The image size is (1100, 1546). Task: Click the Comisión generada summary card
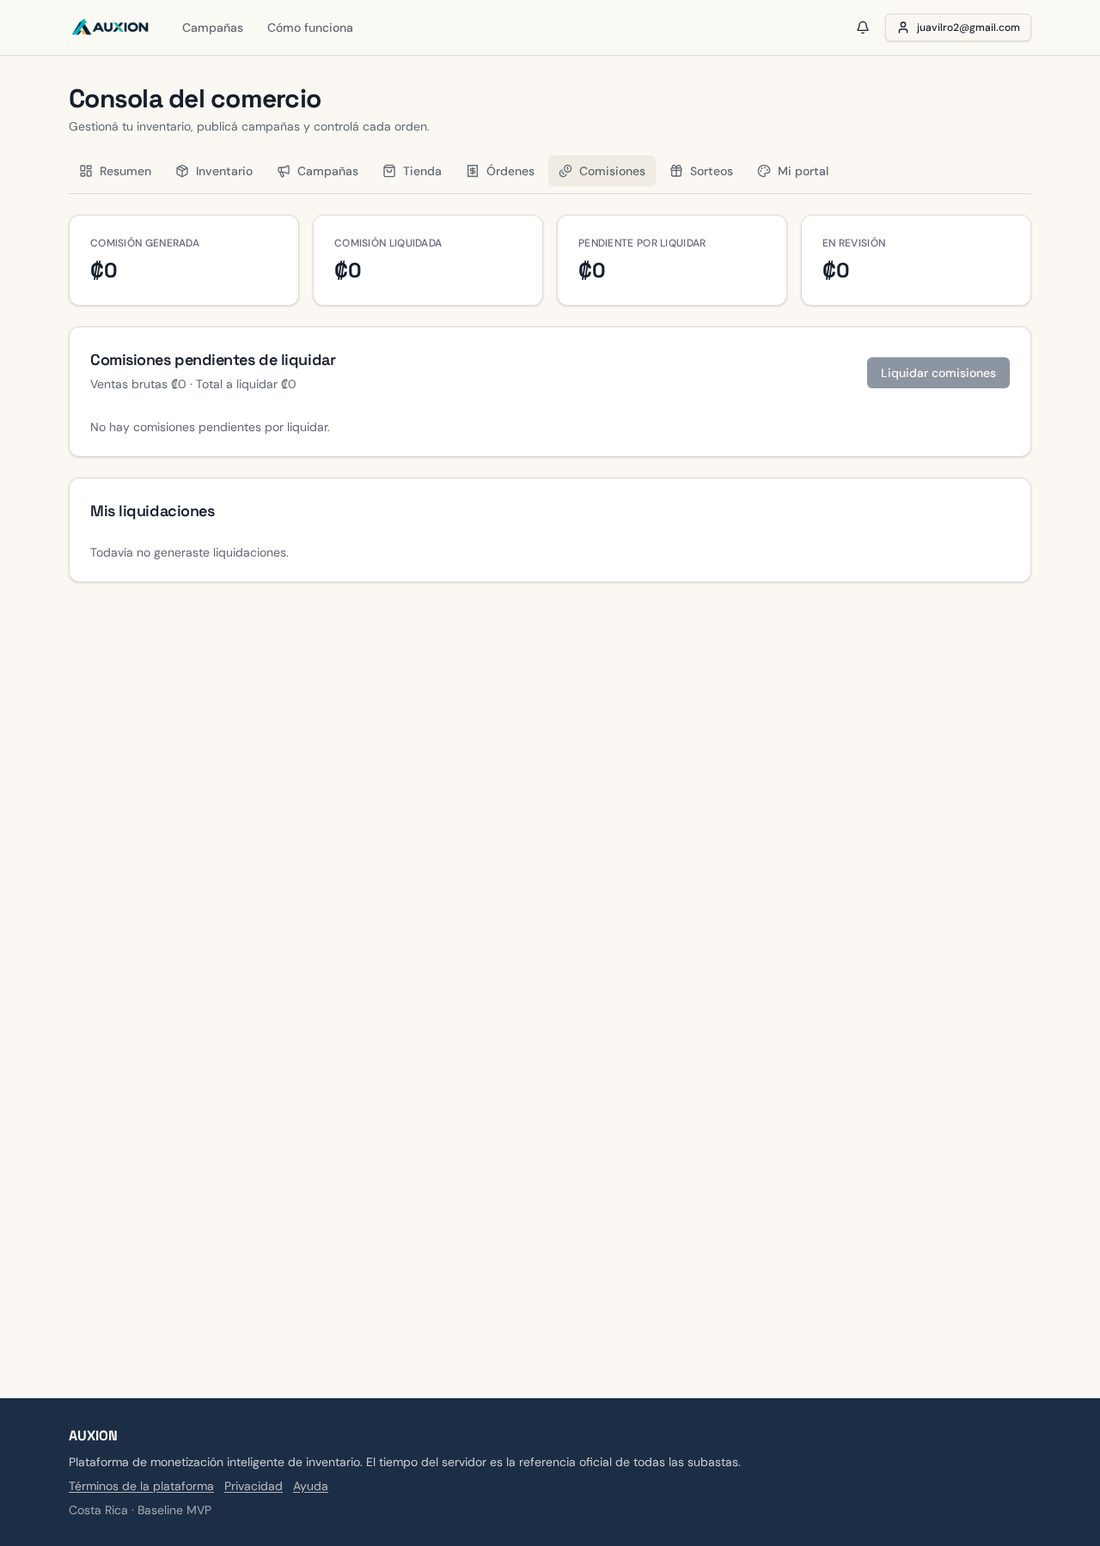(x=184, y=260)
